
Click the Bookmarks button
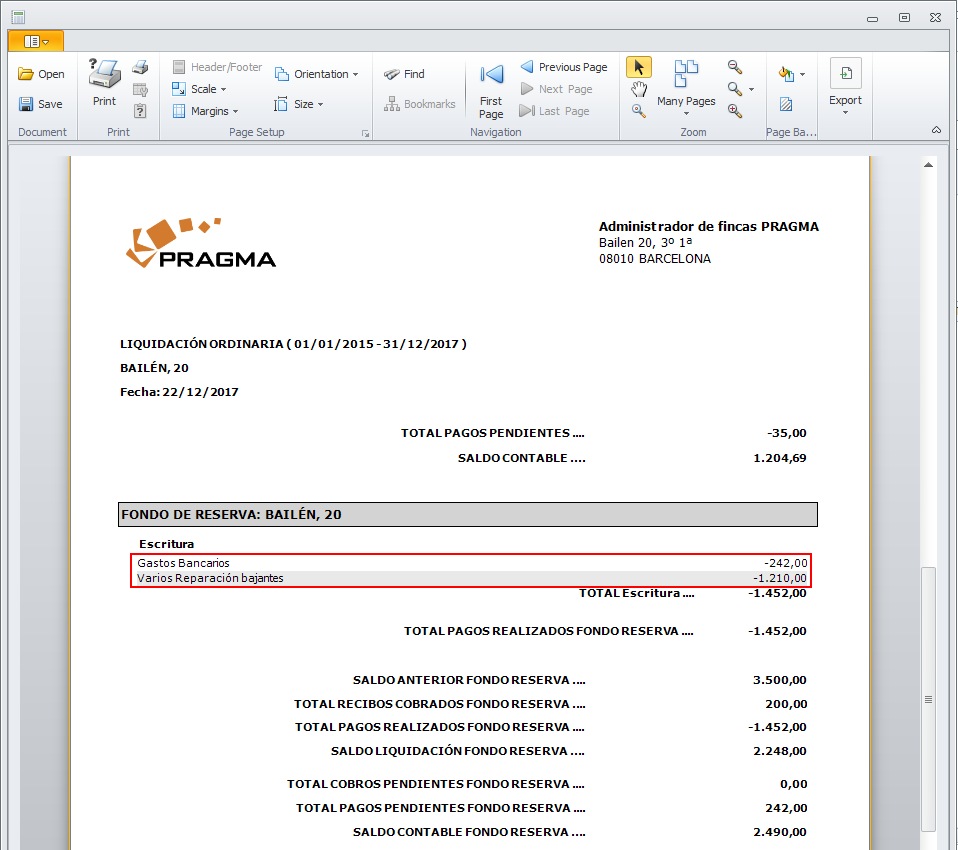[419, 104]
